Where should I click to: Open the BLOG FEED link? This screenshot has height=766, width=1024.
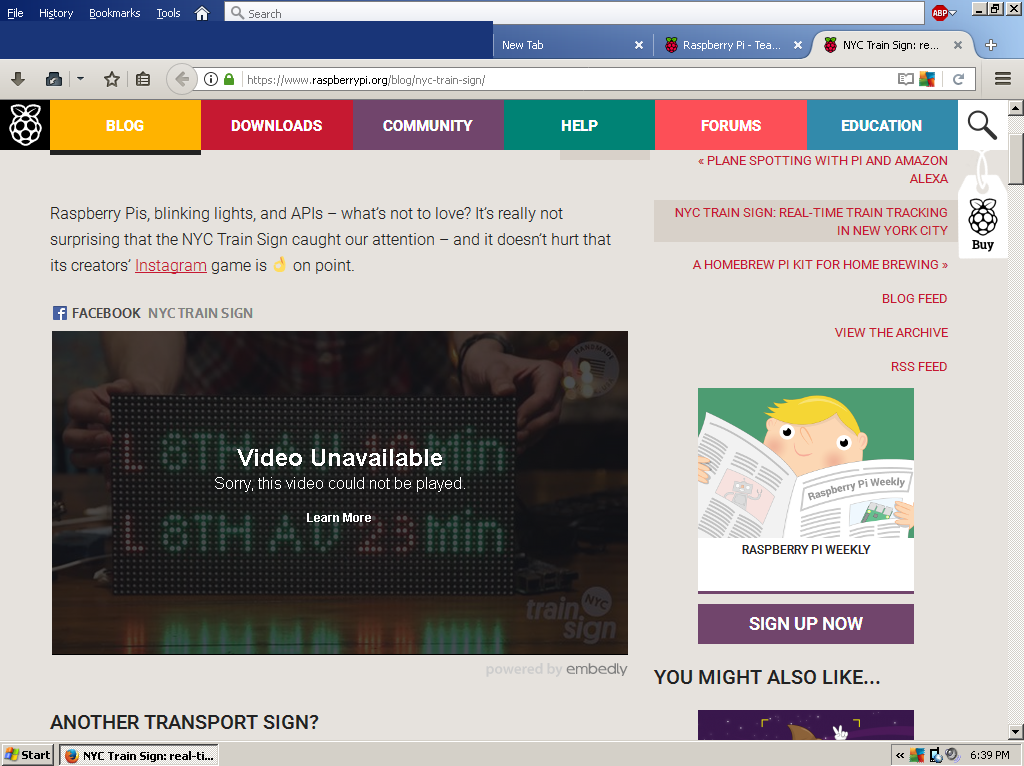pos(914,298)
